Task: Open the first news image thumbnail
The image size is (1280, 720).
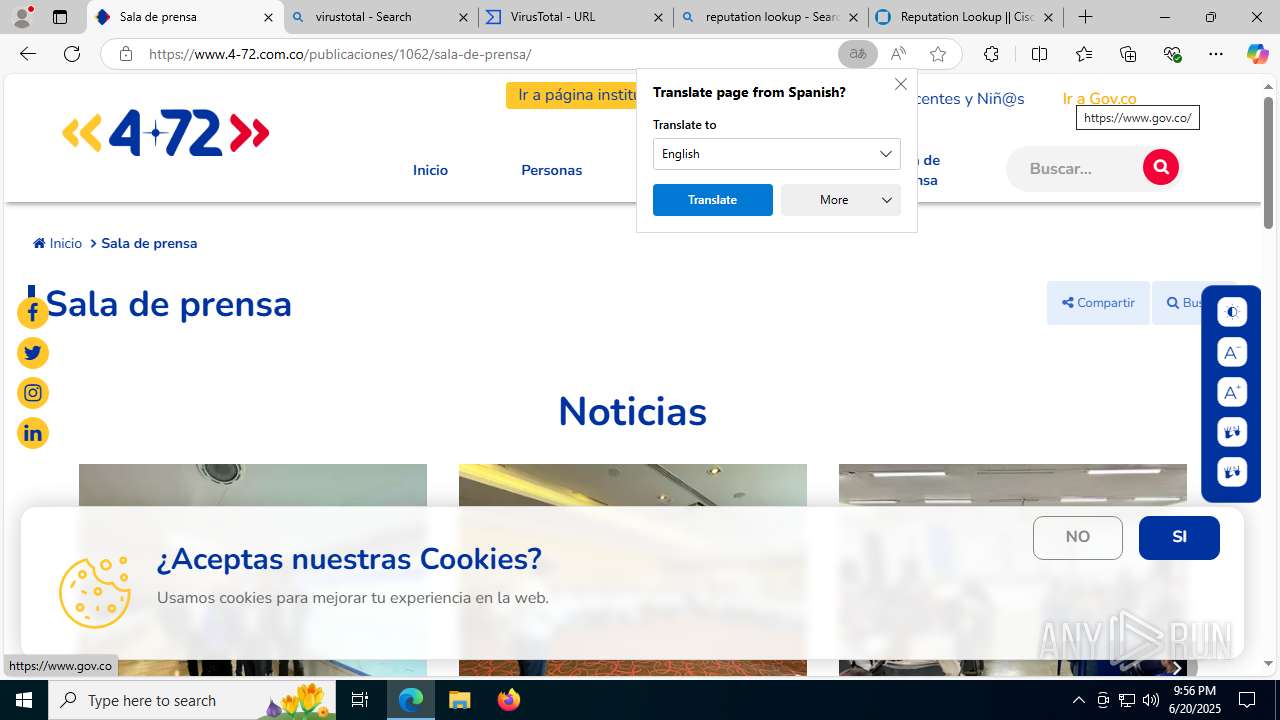Action: click(253, 570)
